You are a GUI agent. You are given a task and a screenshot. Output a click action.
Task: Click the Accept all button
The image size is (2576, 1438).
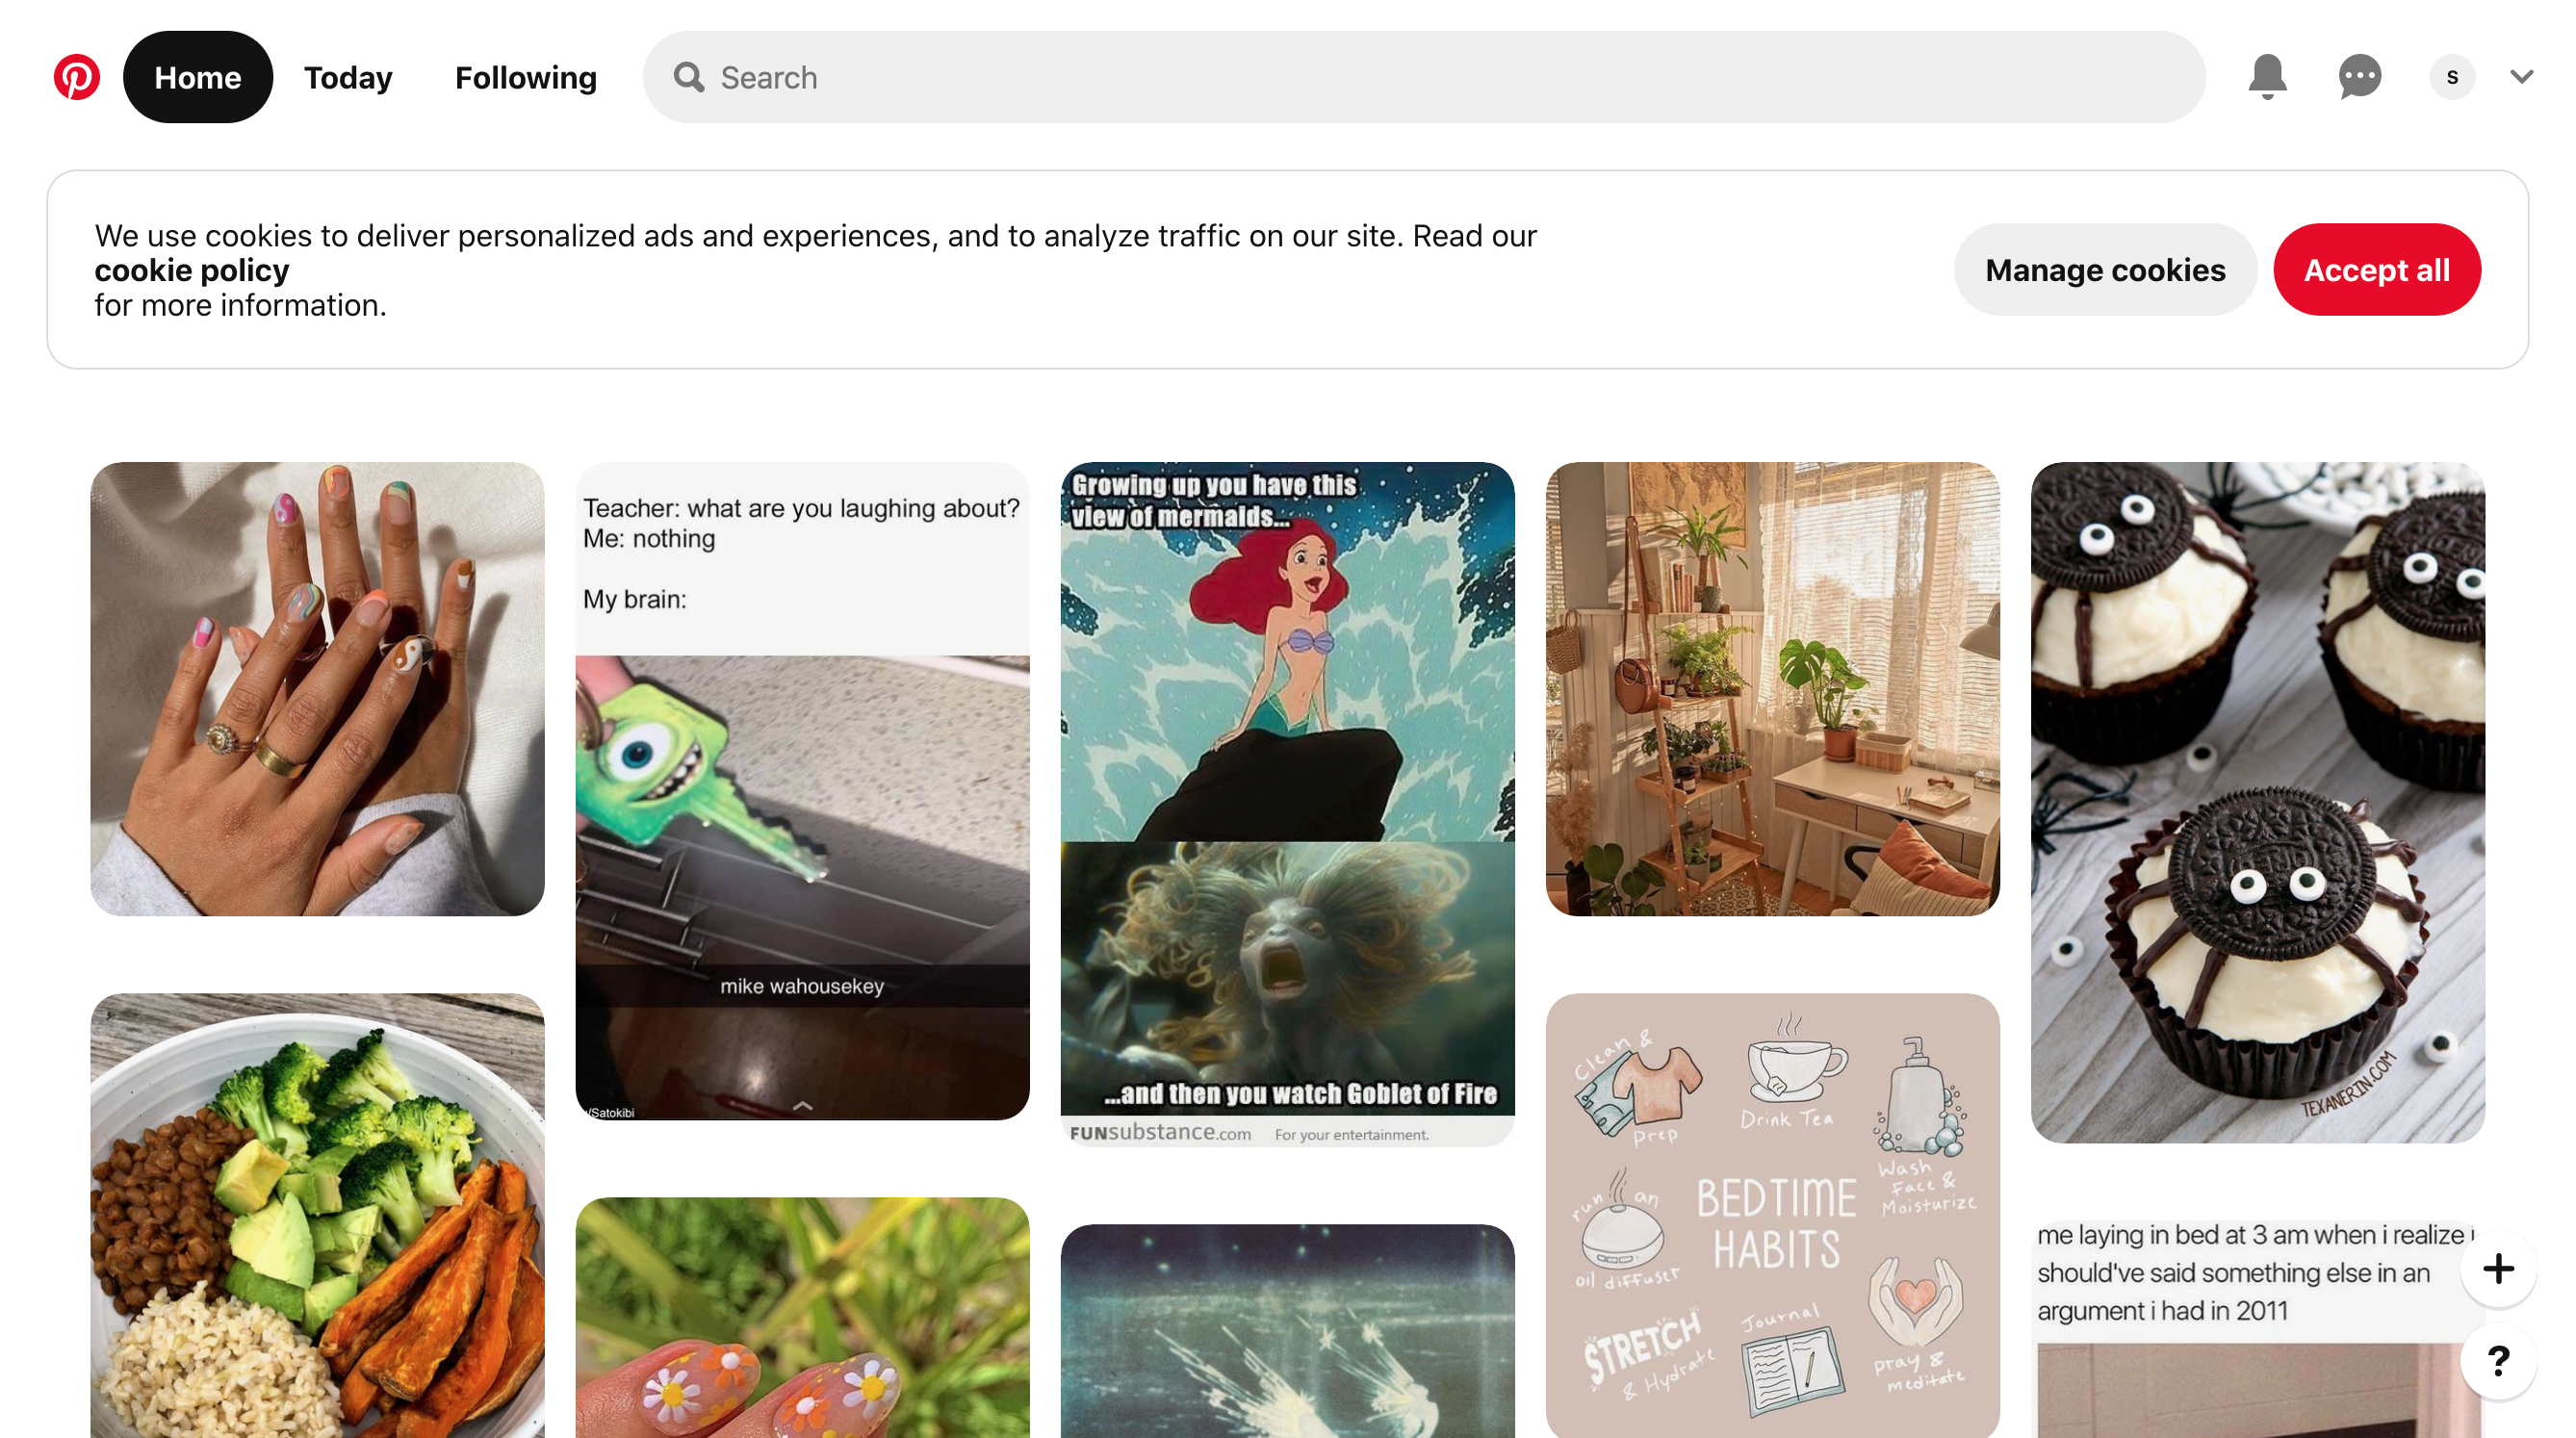click(x=2376, y=269)
